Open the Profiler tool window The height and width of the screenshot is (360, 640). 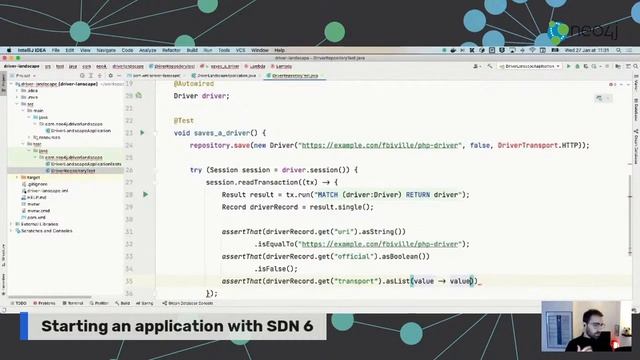point(99,303)
